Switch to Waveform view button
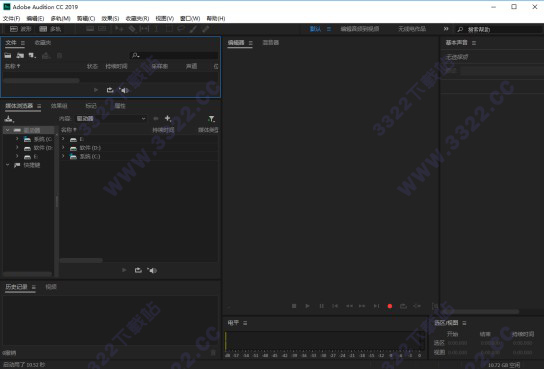This screenshot has height=369, width=544. point(20,29)
